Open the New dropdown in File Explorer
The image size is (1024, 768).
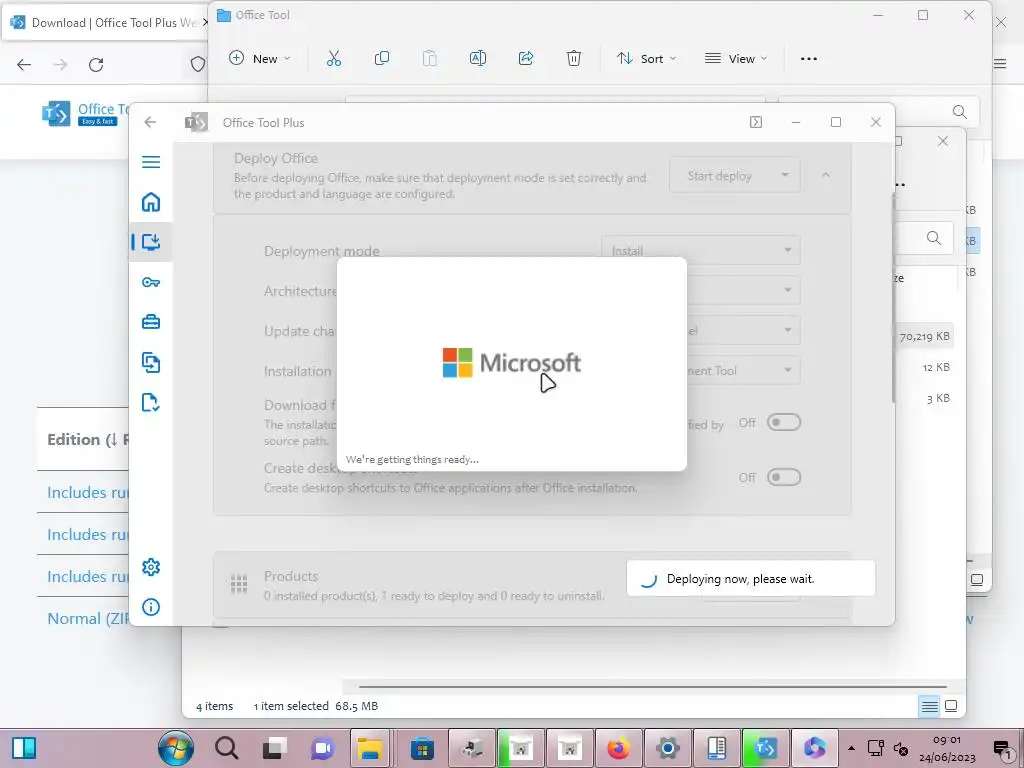(x=259, y=59)
